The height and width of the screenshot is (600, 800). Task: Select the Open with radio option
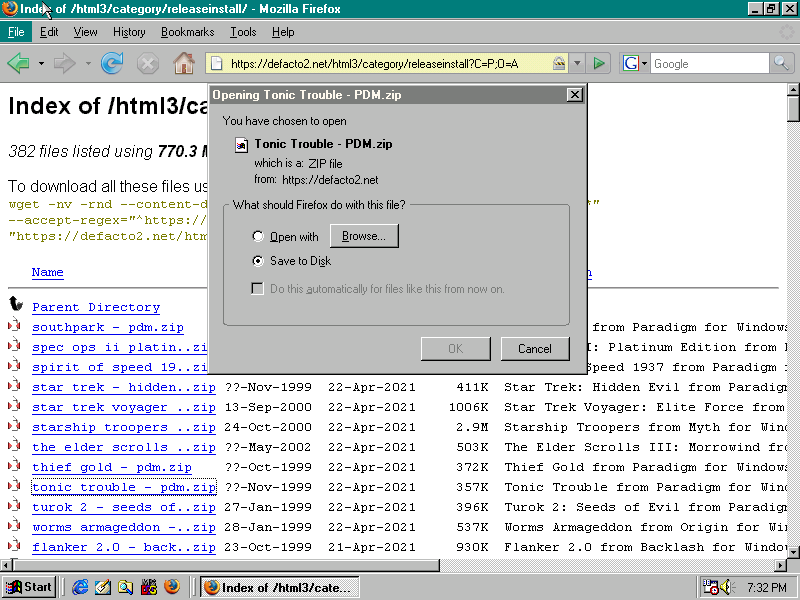pos(258,236)
